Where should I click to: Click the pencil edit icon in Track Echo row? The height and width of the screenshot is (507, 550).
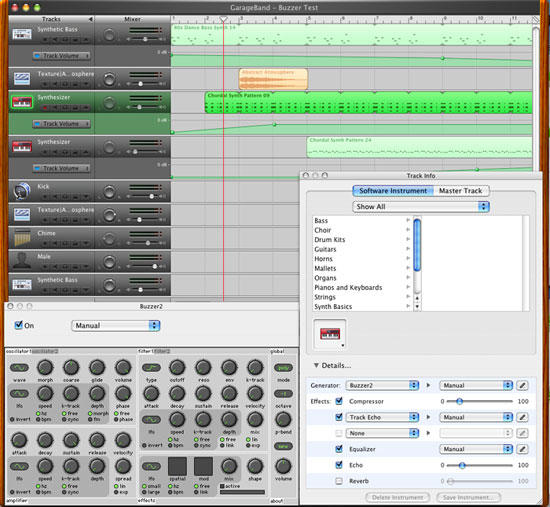pyautogui.click(x=522, y=417)
